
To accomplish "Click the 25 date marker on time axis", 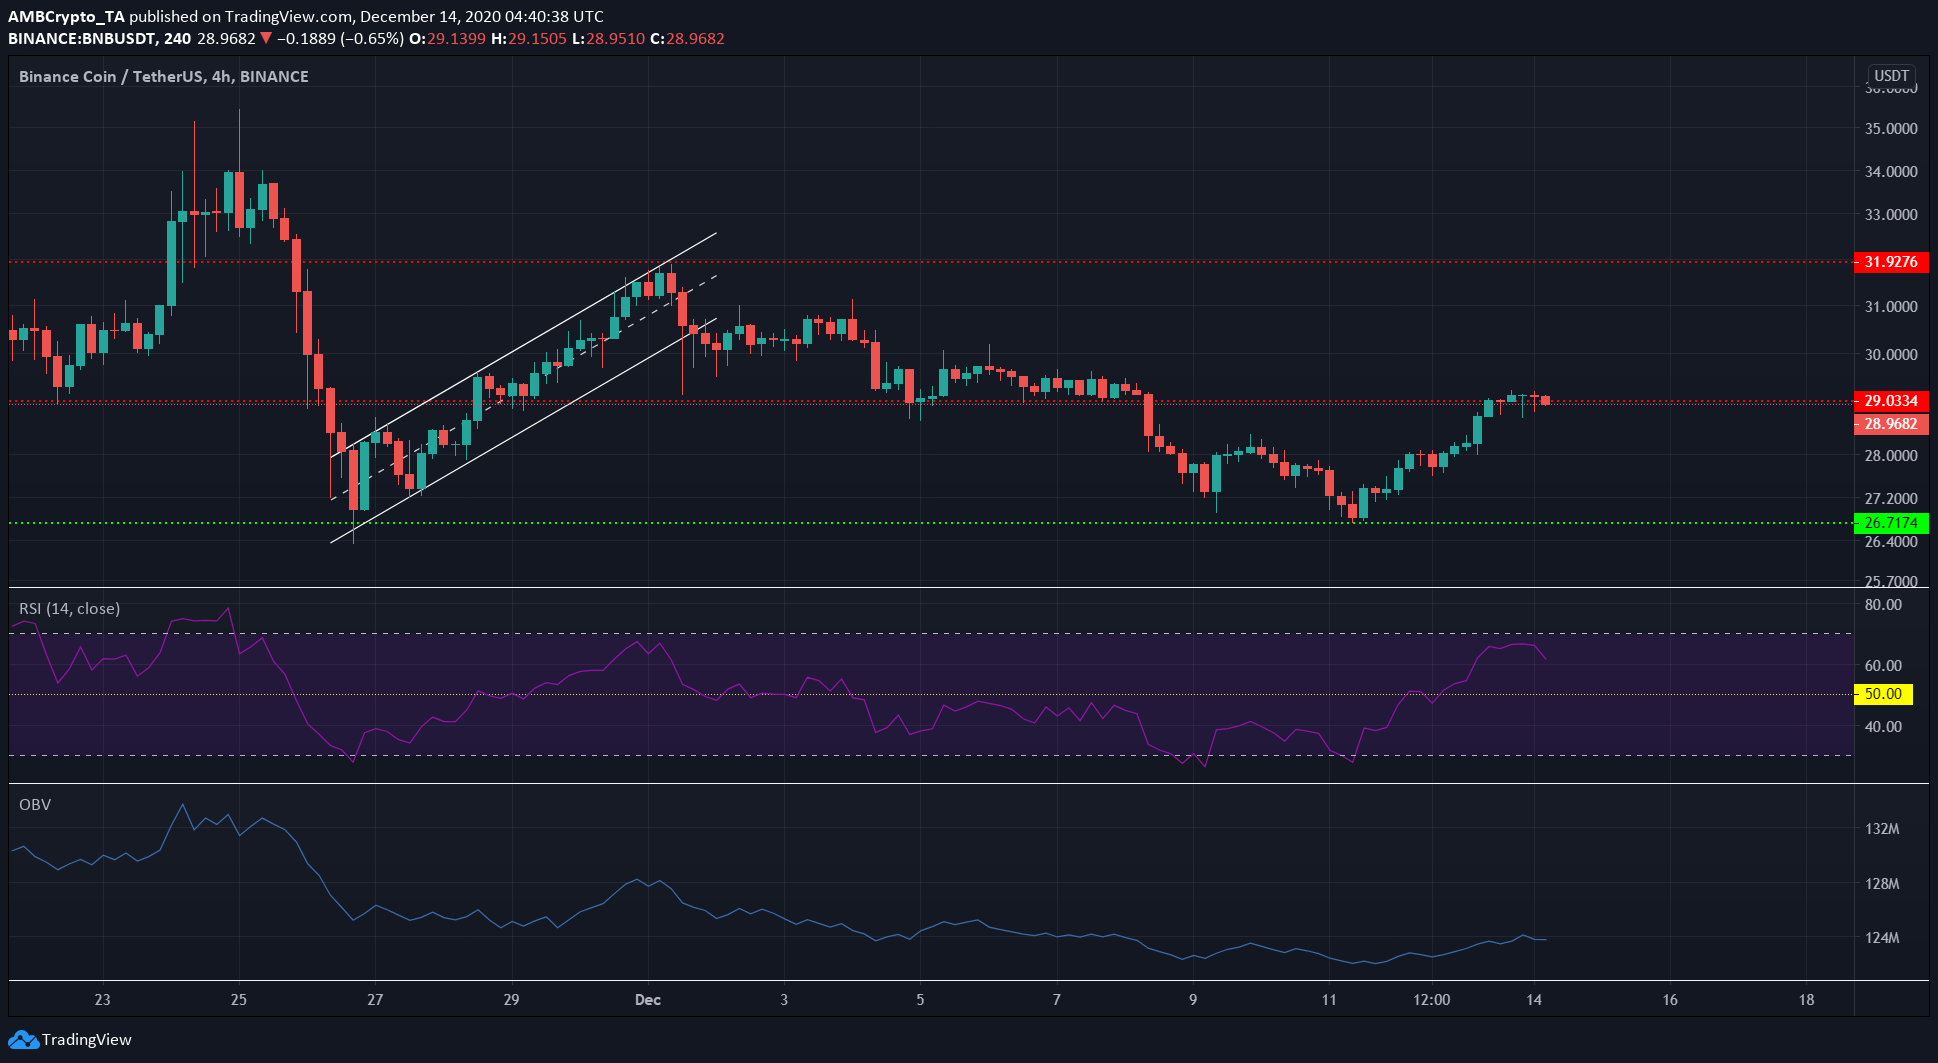I will tap(239, 1000).
